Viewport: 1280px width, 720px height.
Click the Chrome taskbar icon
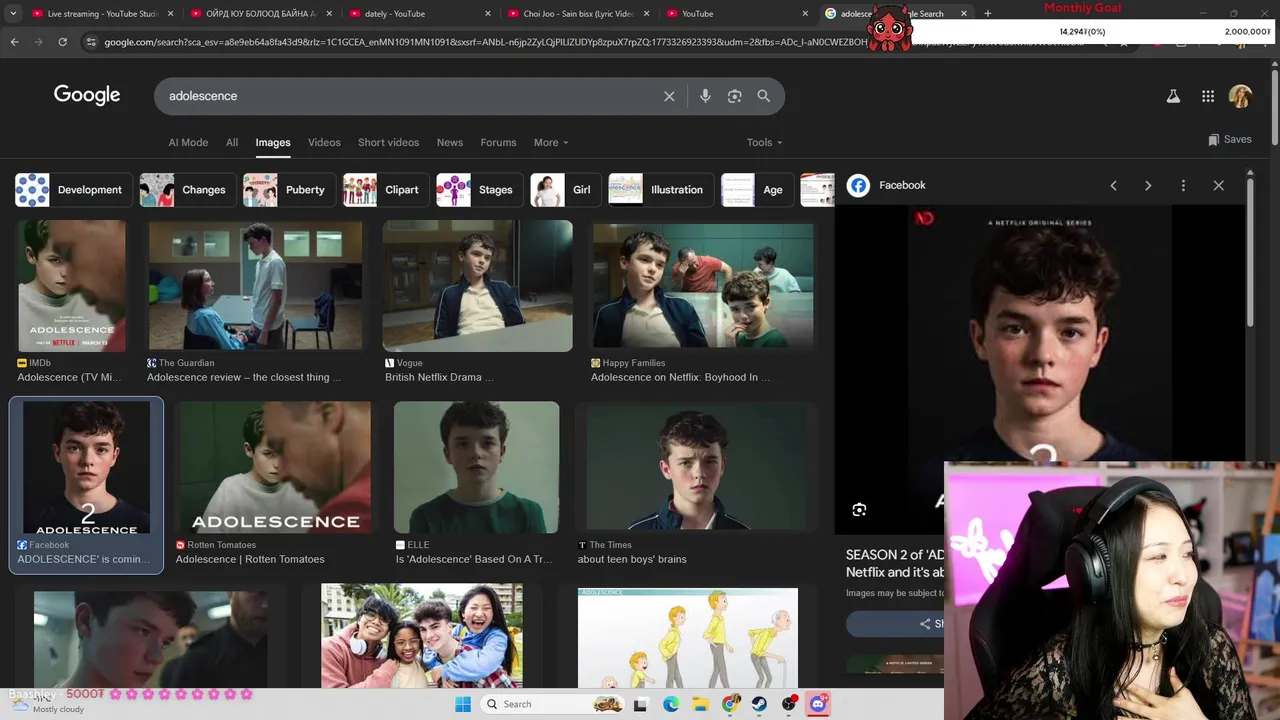pos(731,704)
